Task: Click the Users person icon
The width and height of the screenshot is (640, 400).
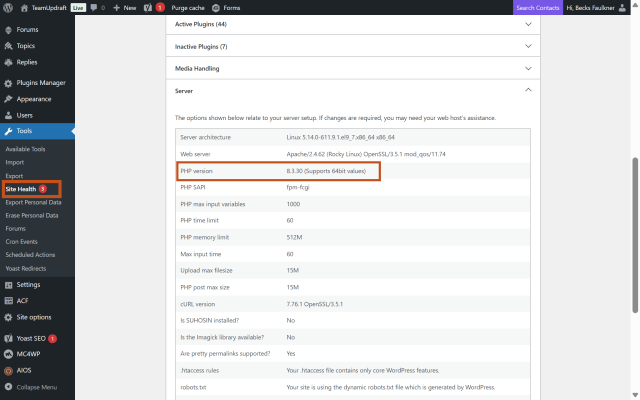Action: pos(8,116)
